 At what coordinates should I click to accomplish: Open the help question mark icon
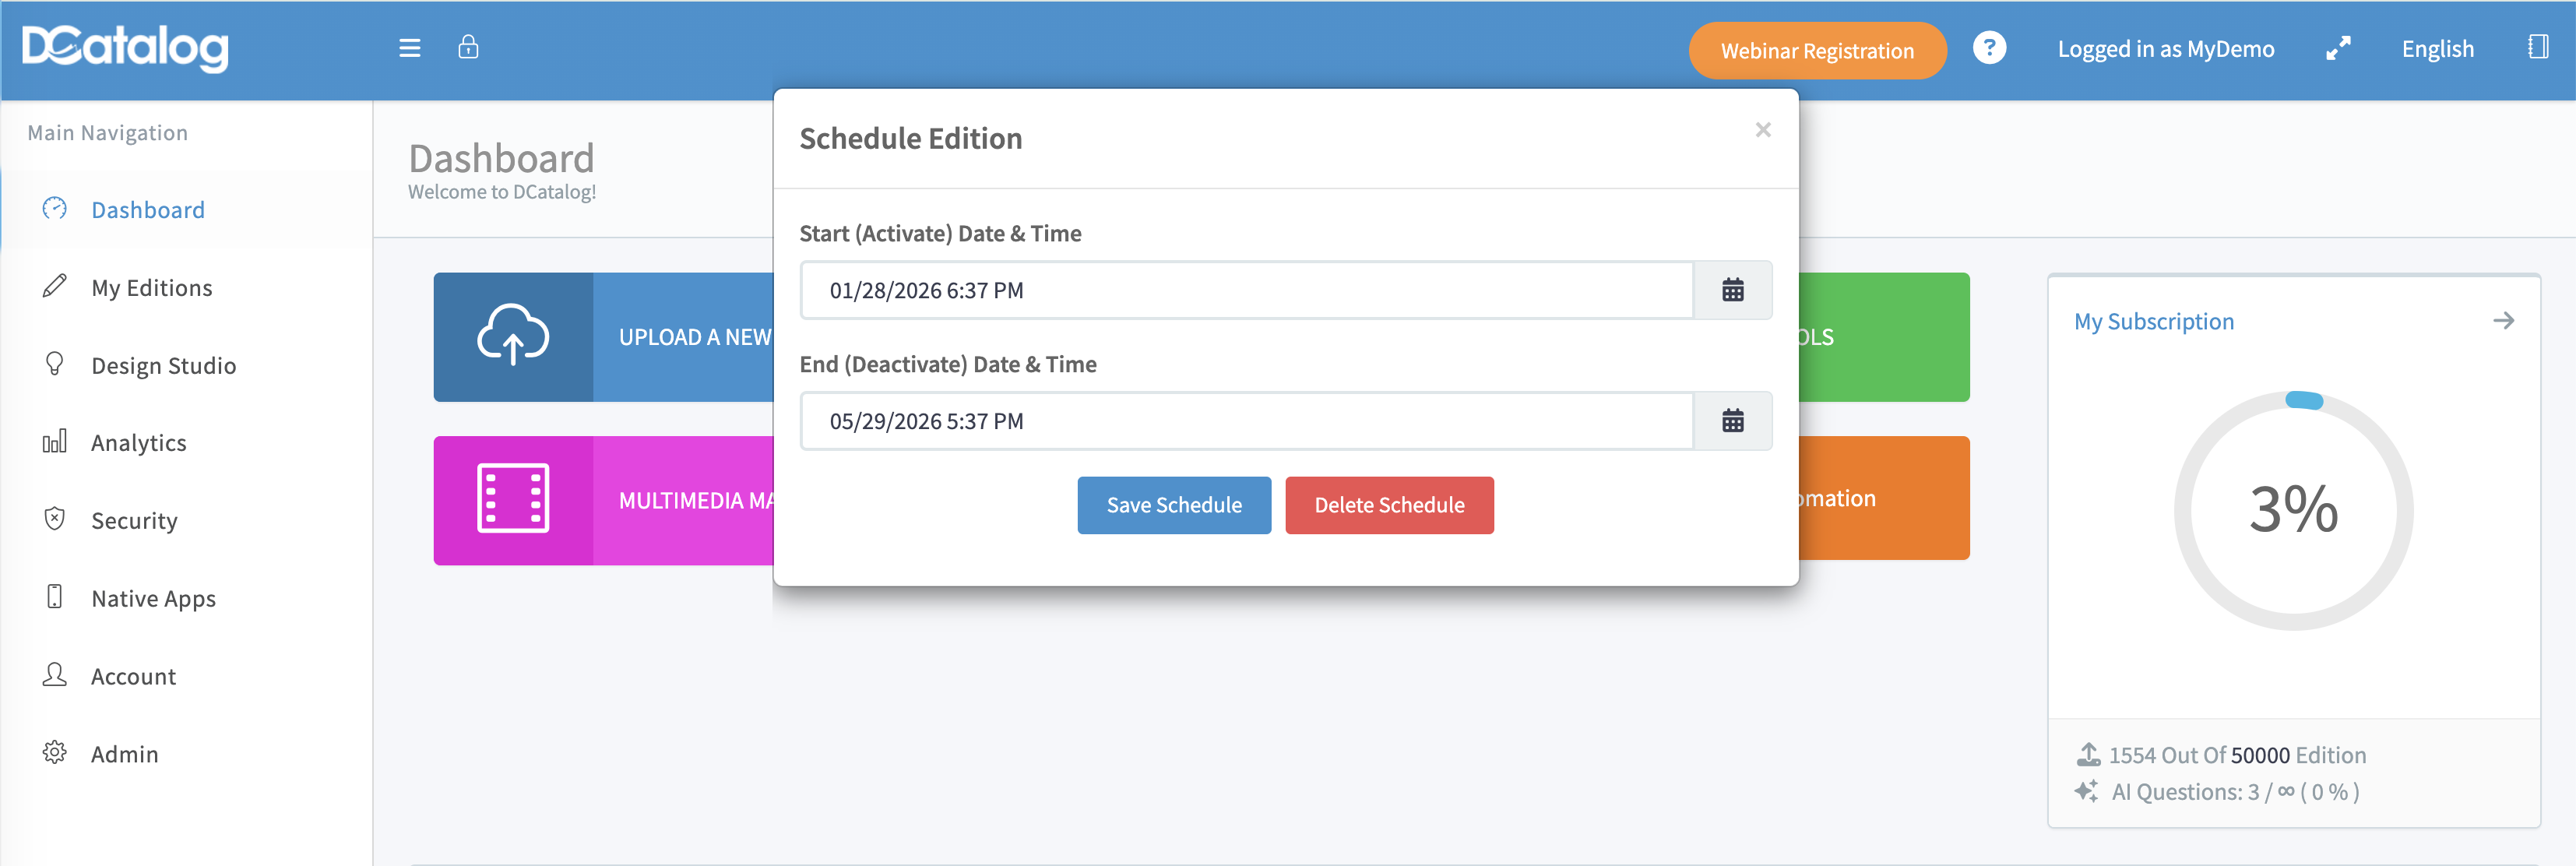1988,48
